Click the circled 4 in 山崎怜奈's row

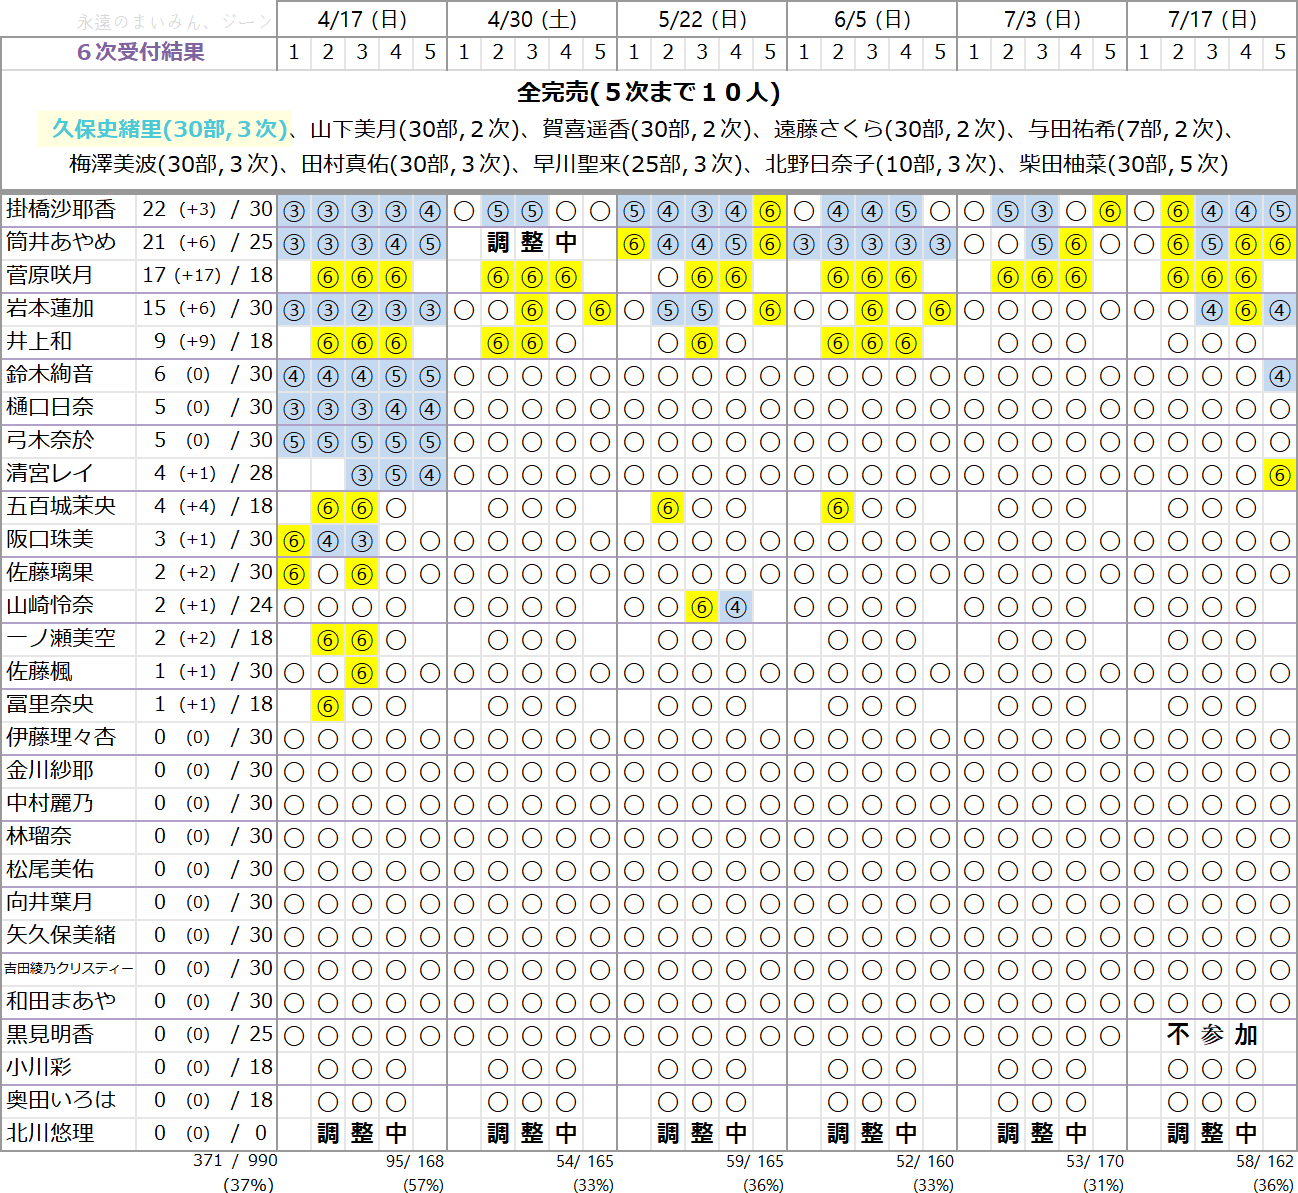click(736, 607)
